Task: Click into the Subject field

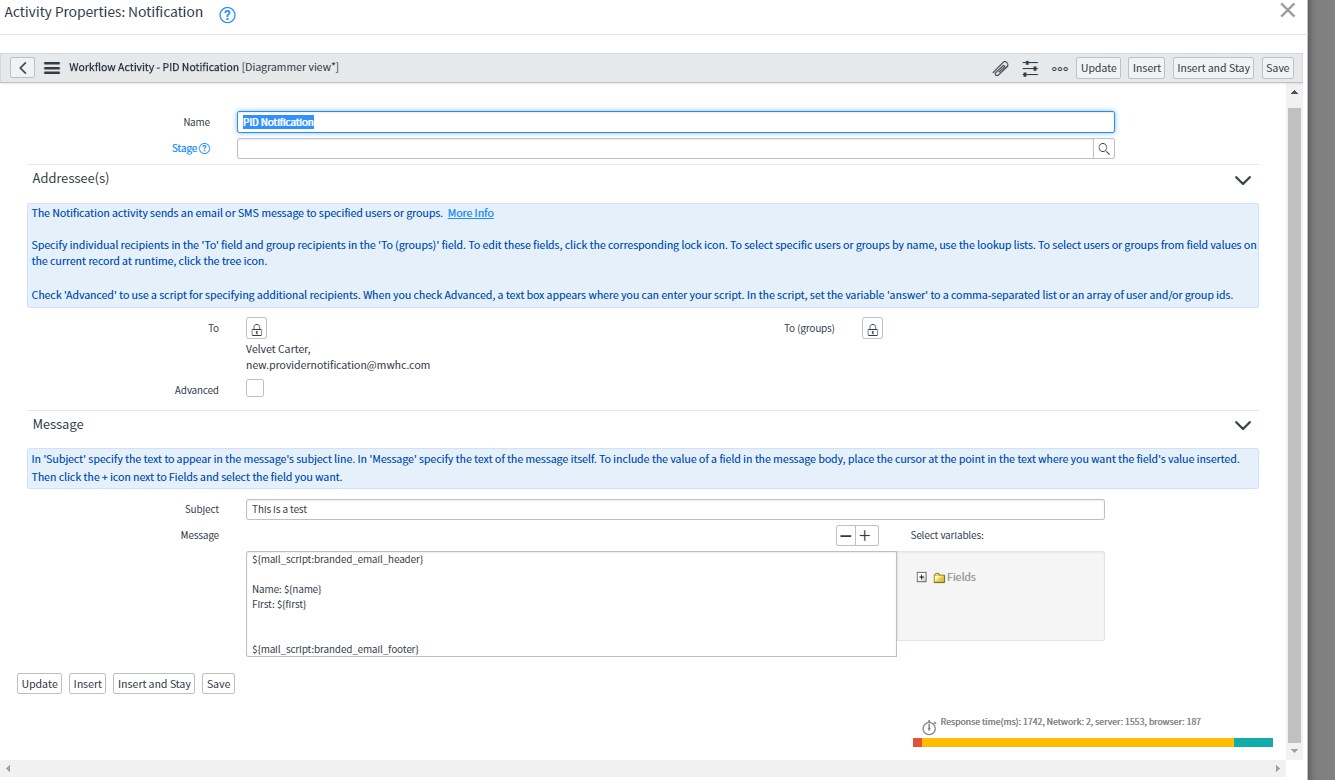Action: [x=675, y=509]
